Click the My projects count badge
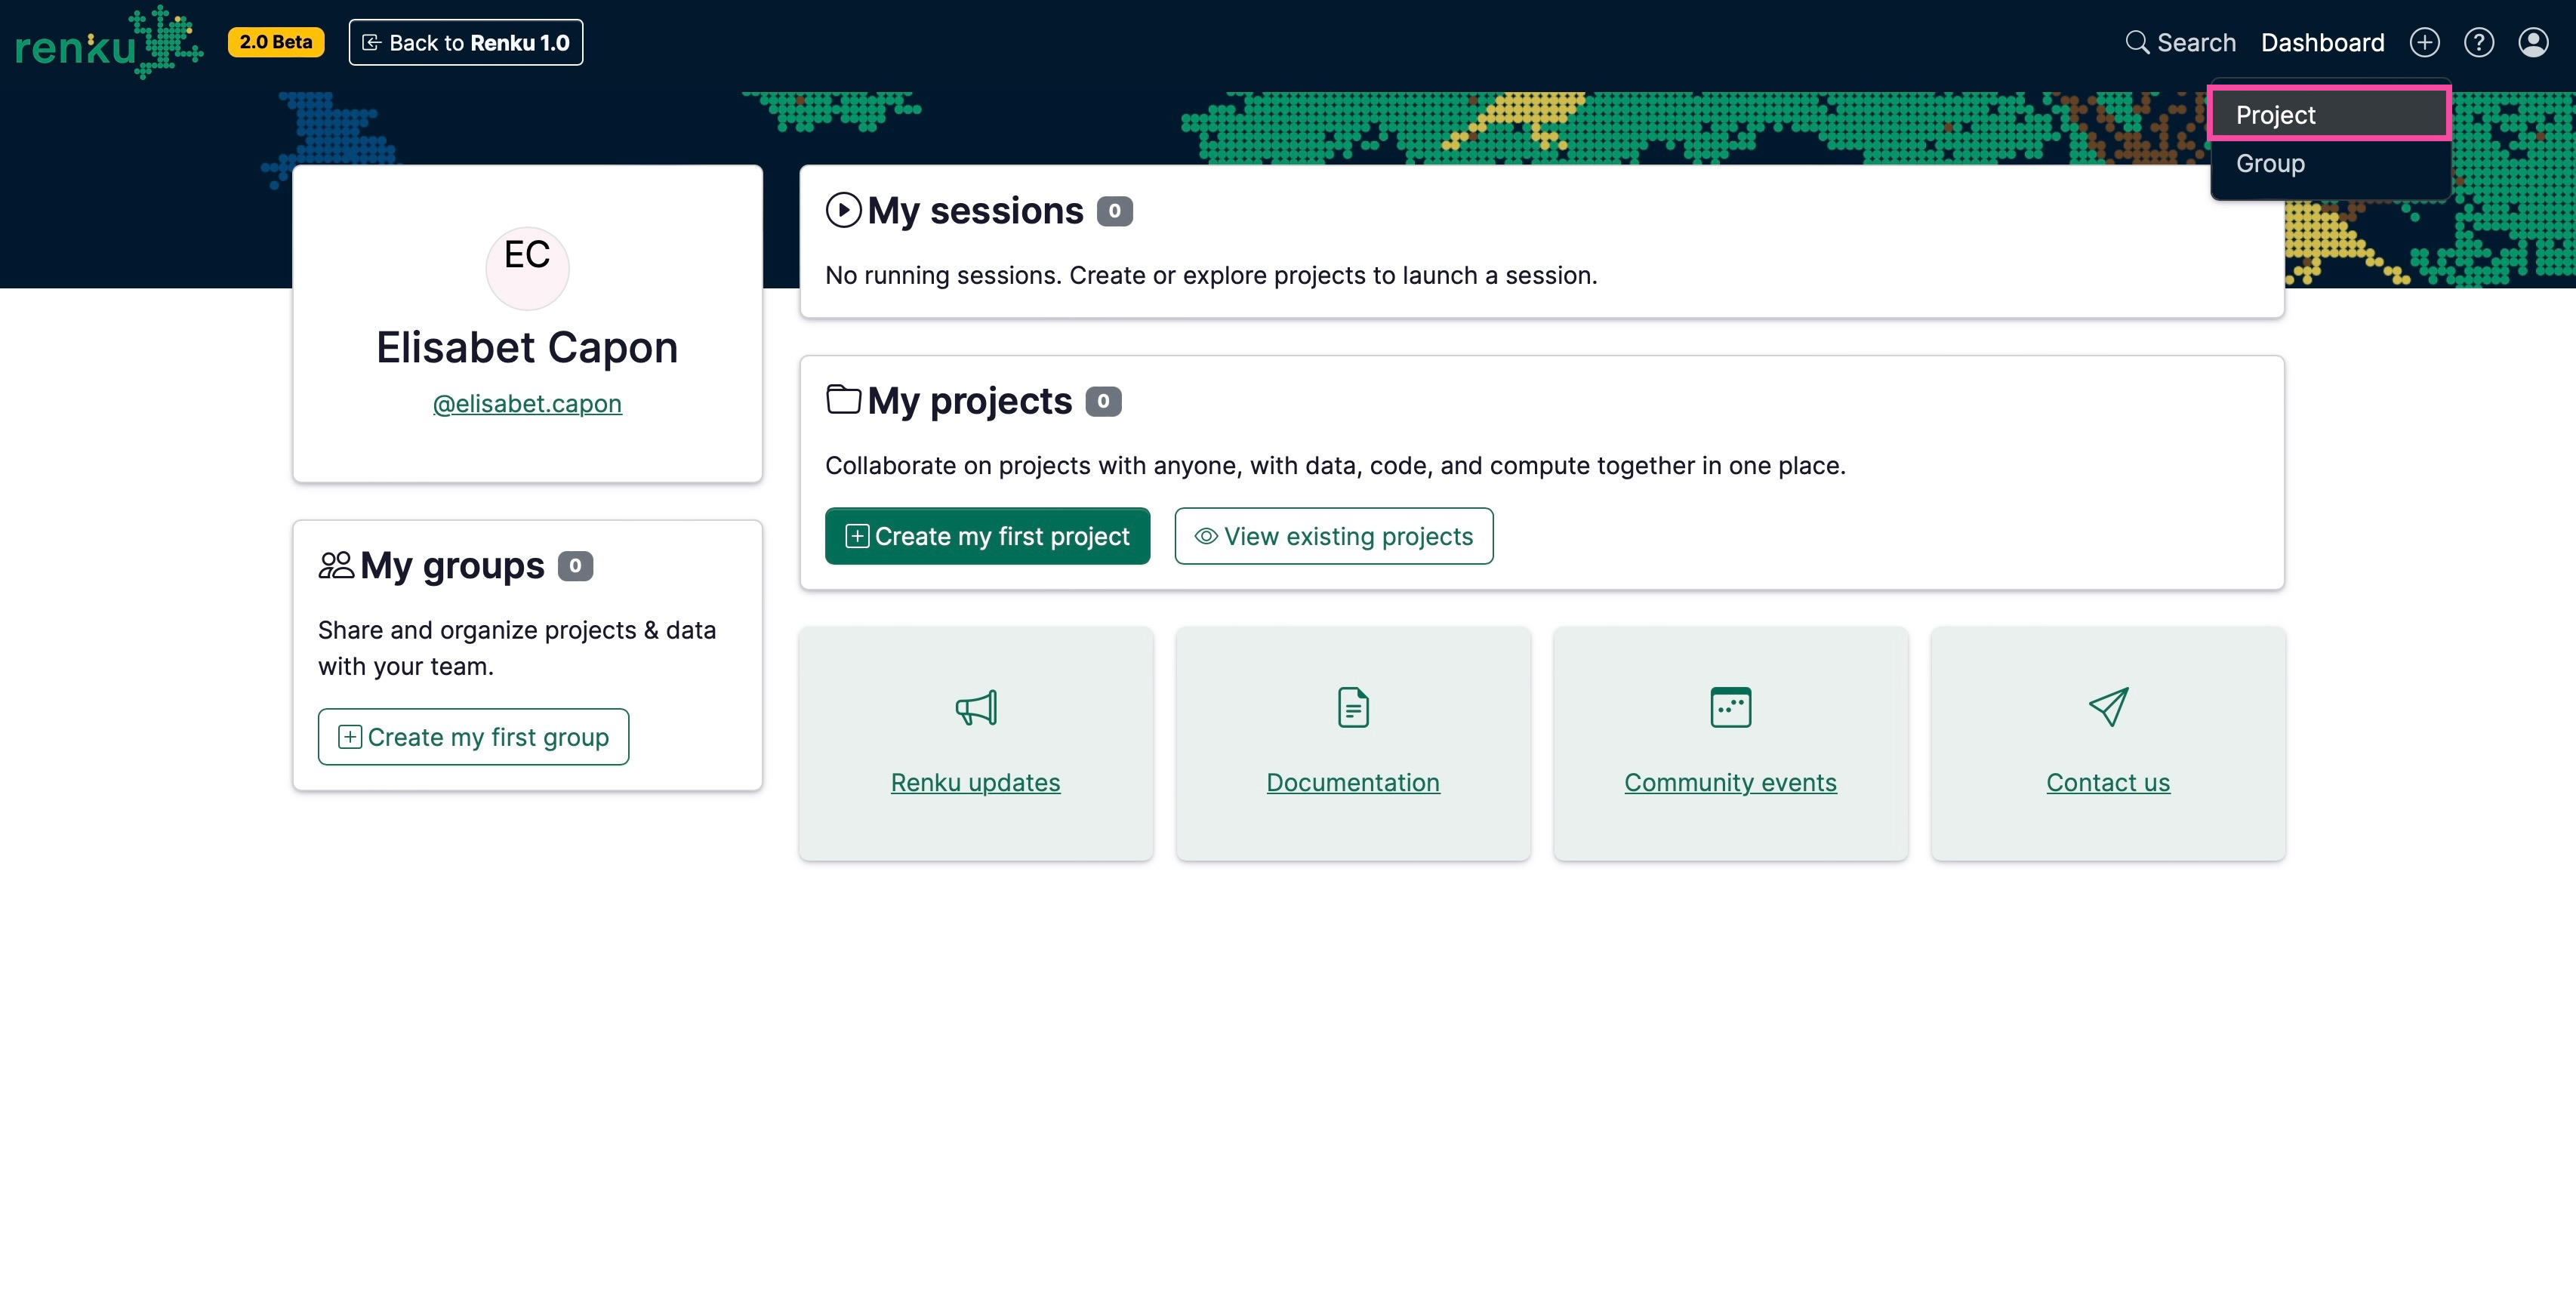Viewport: 2576px width, 1300px height. click(1103, 401)
